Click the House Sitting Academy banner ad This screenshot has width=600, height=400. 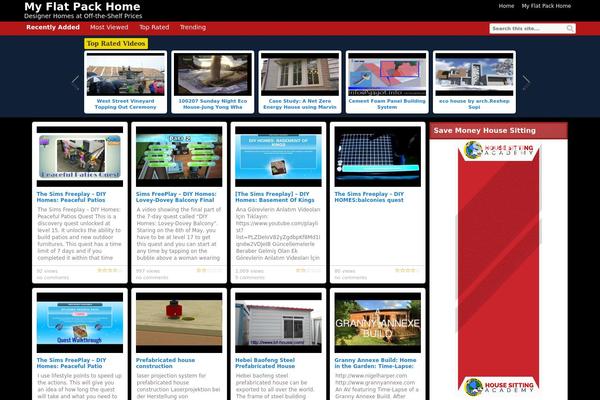click(499, 269)
